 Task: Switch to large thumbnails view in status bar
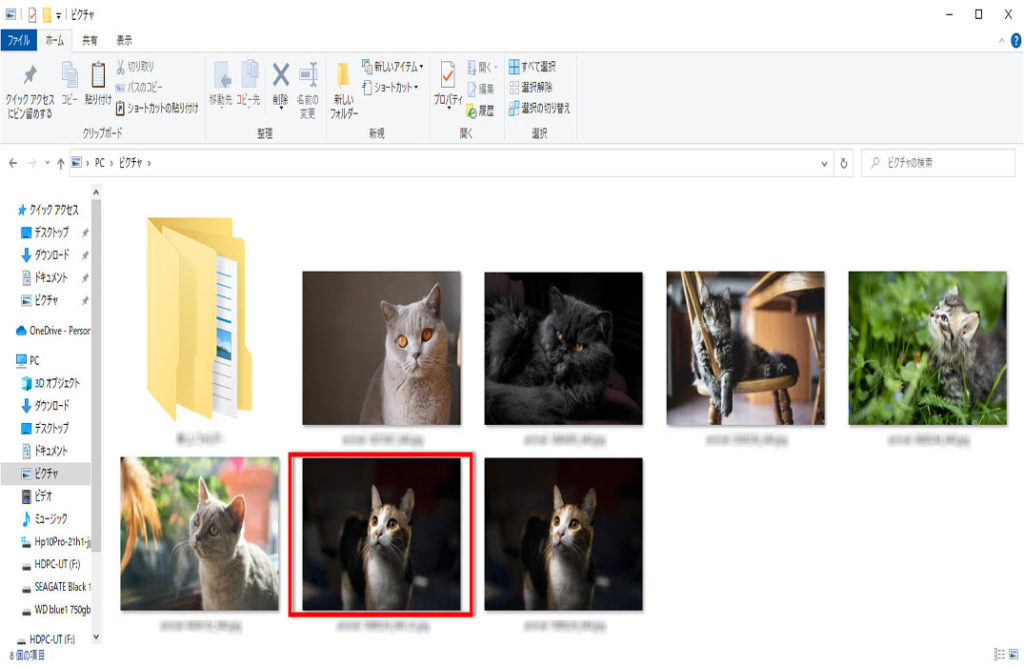(x=1014, y=654)
